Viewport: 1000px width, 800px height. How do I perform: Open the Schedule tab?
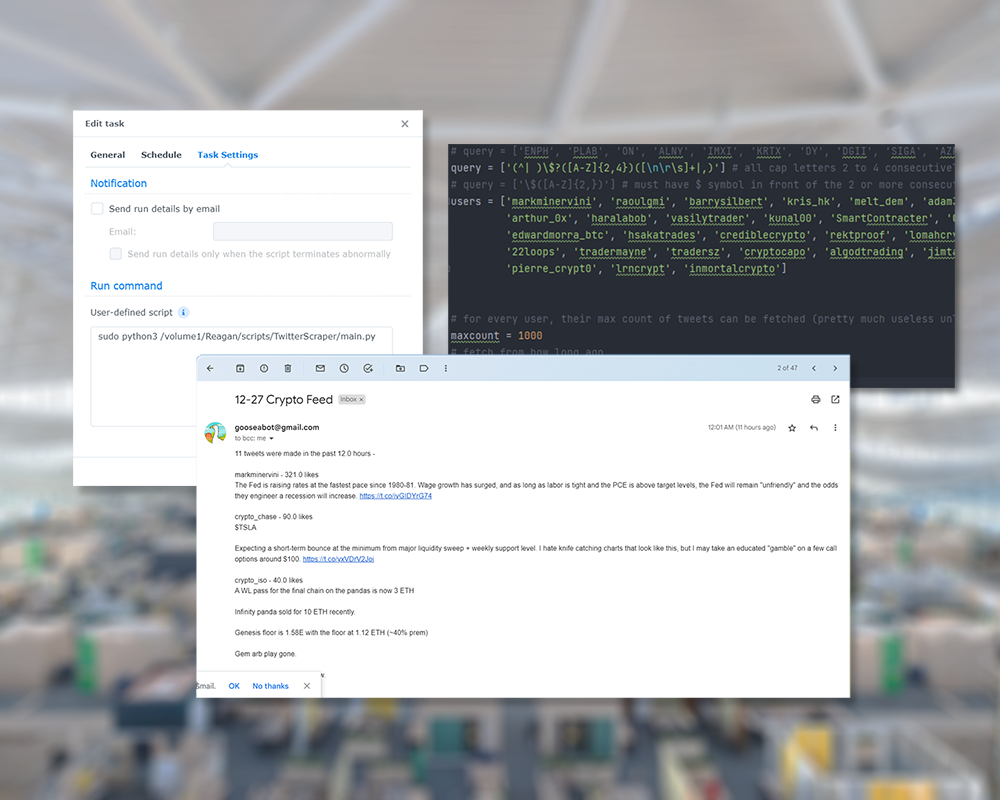161,155
